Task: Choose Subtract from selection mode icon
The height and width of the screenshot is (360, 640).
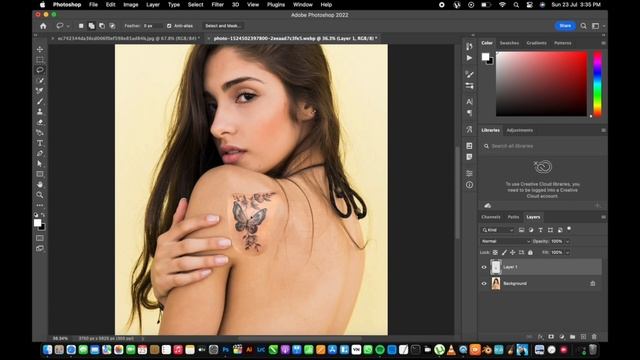Action: coord(102,26)
